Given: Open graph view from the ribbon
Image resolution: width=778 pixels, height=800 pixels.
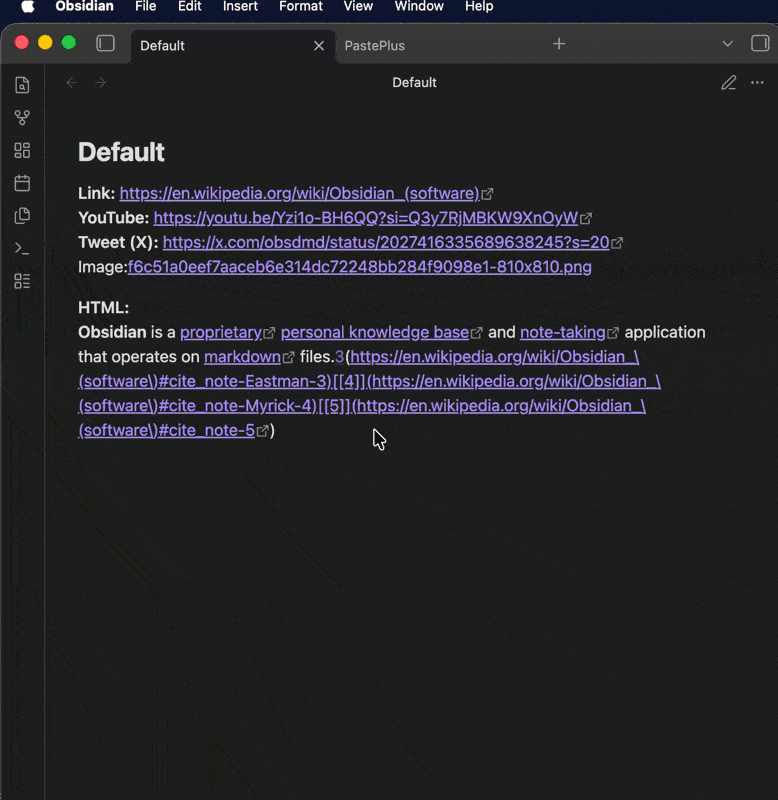Looking at the screenshot, I should tap(22, 118).
